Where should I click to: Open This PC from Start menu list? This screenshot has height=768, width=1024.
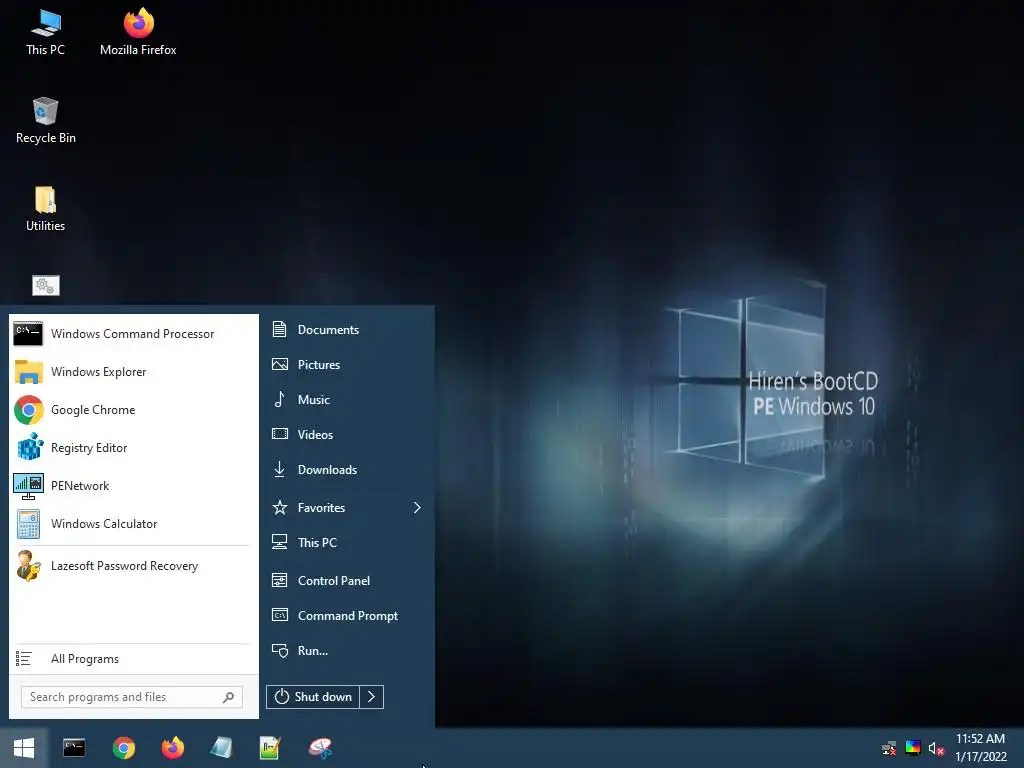click(x=346, y=542)
